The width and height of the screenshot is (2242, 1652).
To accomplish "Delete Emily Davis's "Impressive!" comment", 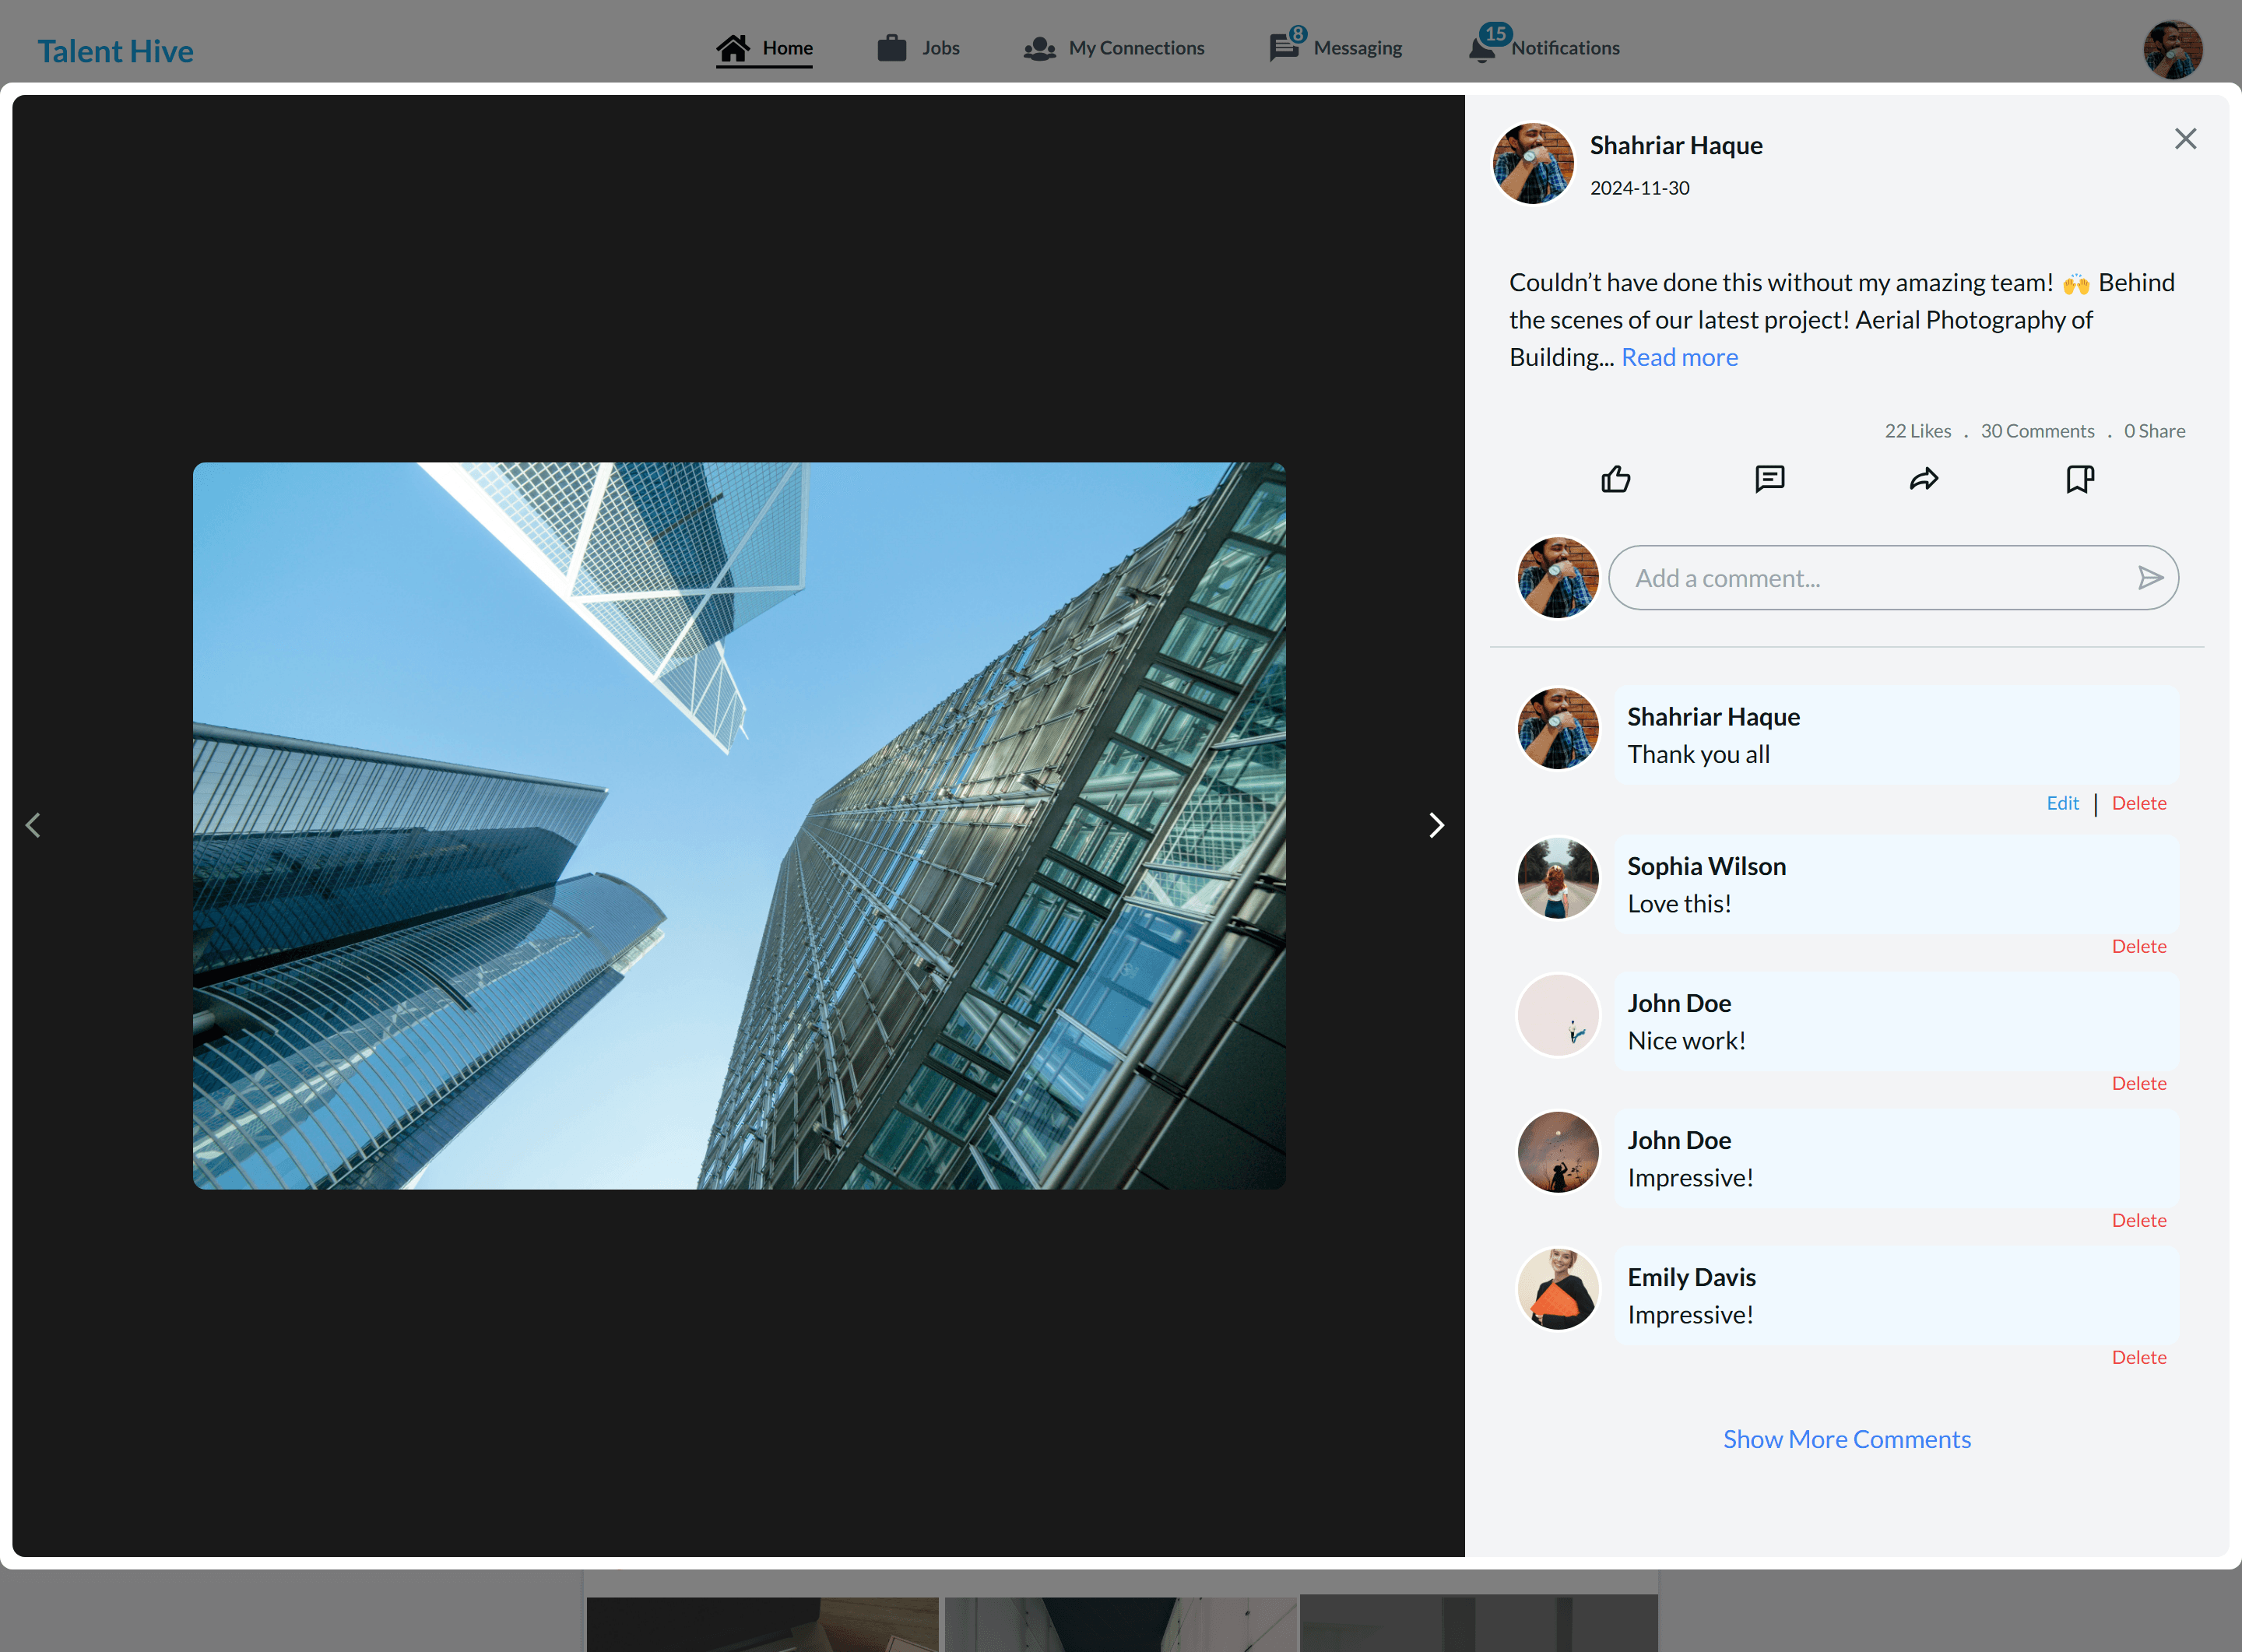I will (2138, 1357).
